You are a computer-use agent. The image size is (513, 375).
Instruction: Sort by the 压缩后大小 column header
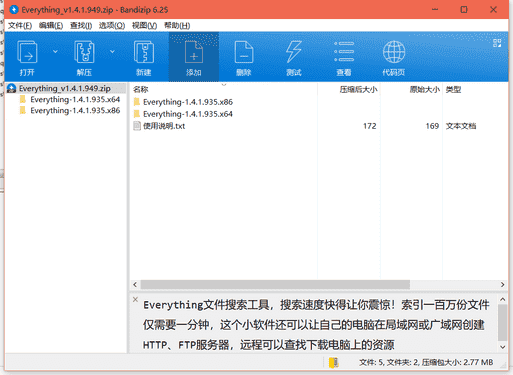pos(358,89)
